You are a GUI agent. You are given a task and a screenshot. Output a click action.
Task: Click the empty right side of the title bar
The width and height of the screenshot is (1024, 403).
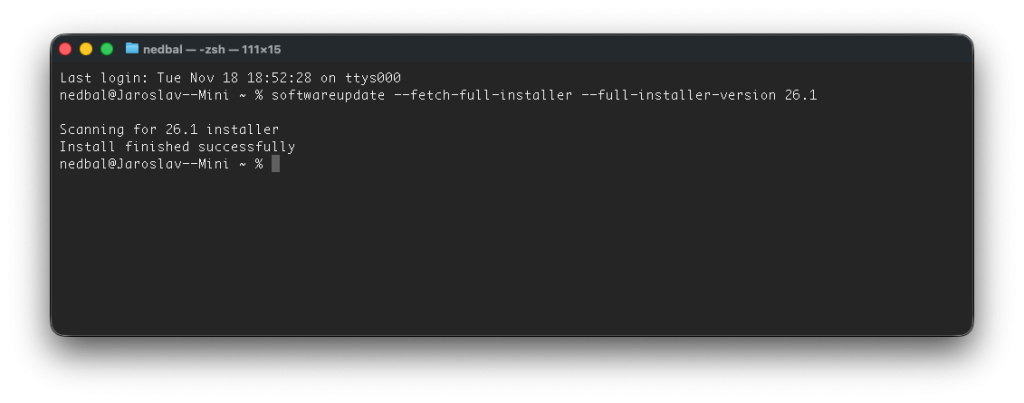click(700, 49)
